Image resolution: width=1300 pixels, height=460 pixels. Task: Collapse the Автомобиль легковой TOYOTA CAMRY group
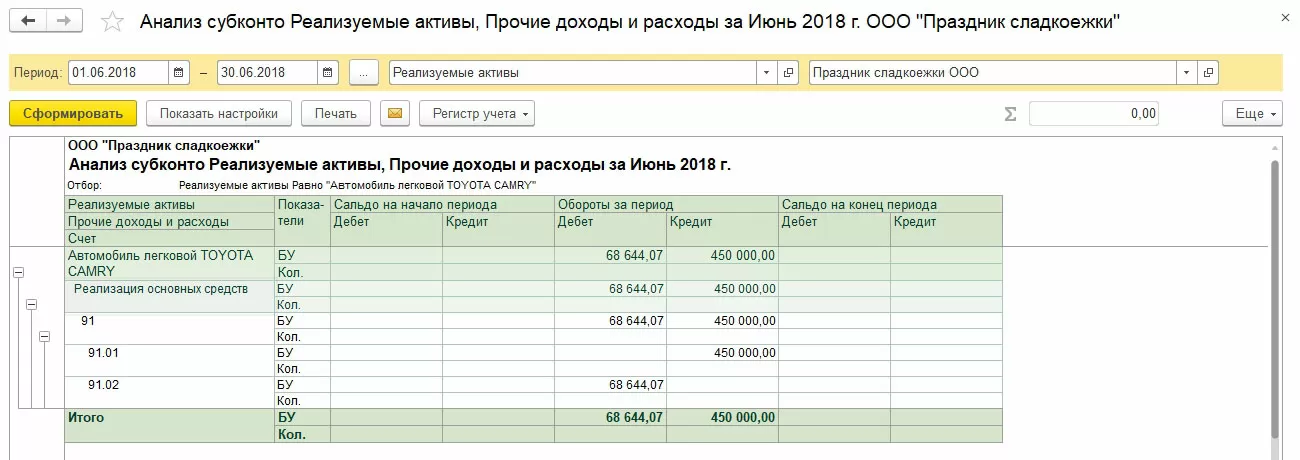point(19,271)
